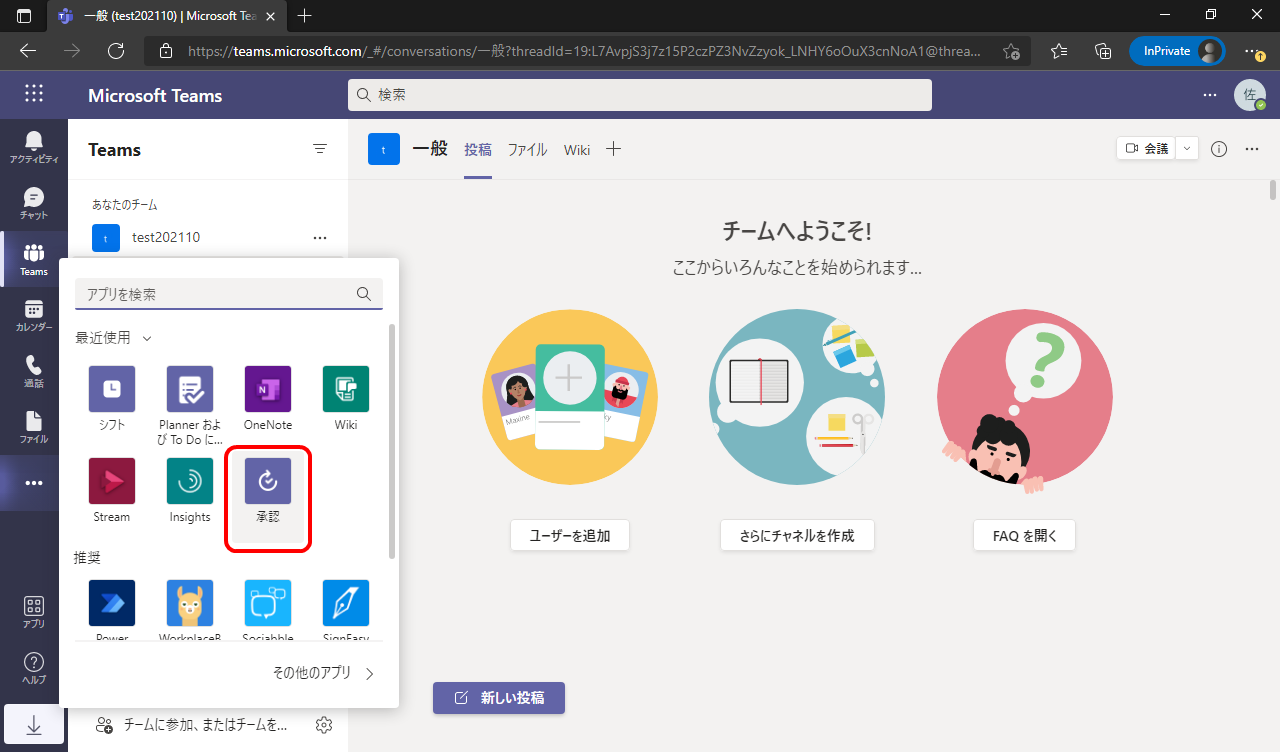Image resolution: width=1280 pixels, height=752 pixels.
Task: Open the app launcher waffle icon
Action: point(34,94)
